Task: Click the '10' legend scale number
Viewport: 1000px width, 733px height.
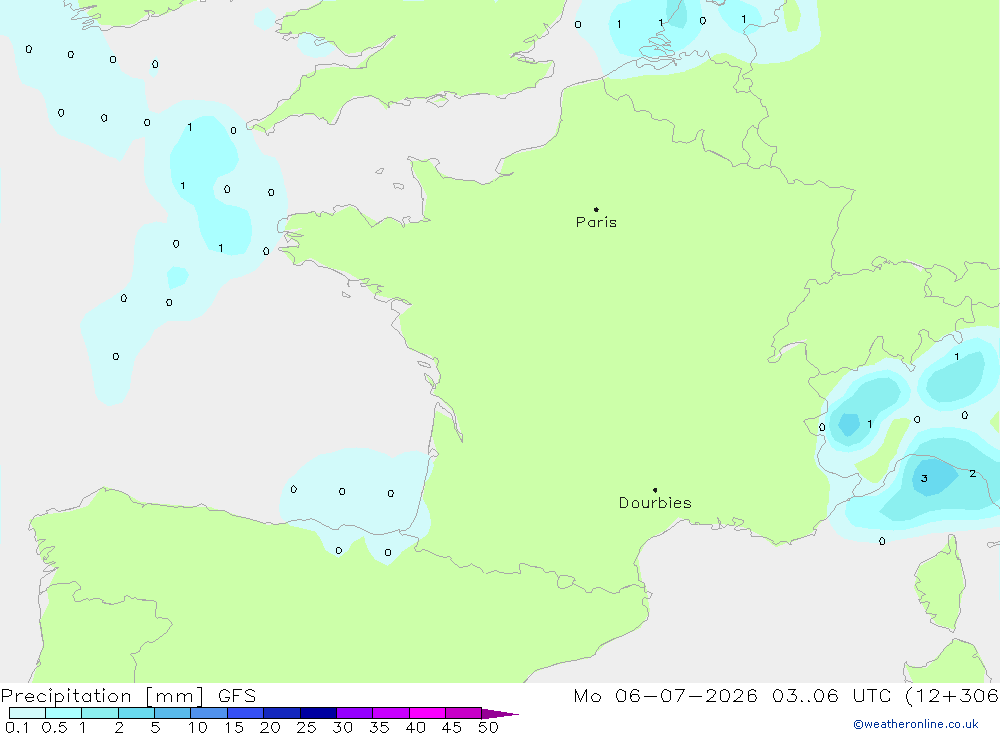Action: (x=198, y=727)
